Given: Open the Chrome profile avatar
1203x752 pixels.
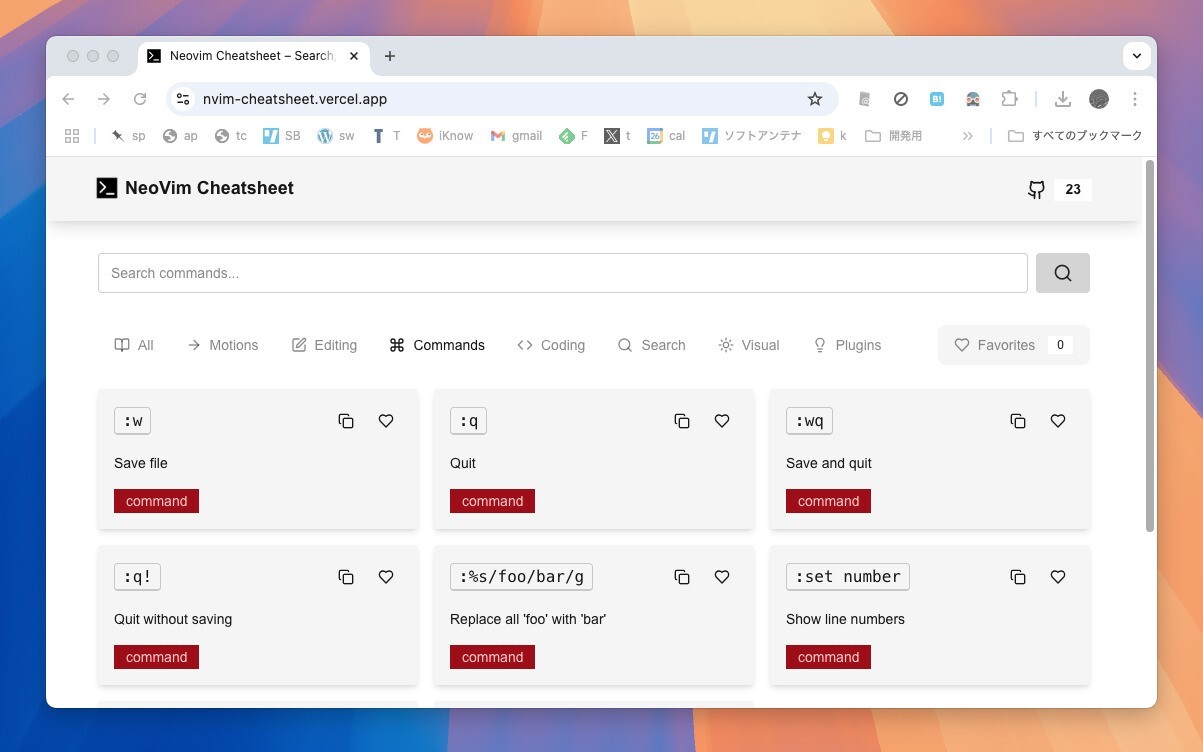Looking at the screenshot, I should (1099, 99).
